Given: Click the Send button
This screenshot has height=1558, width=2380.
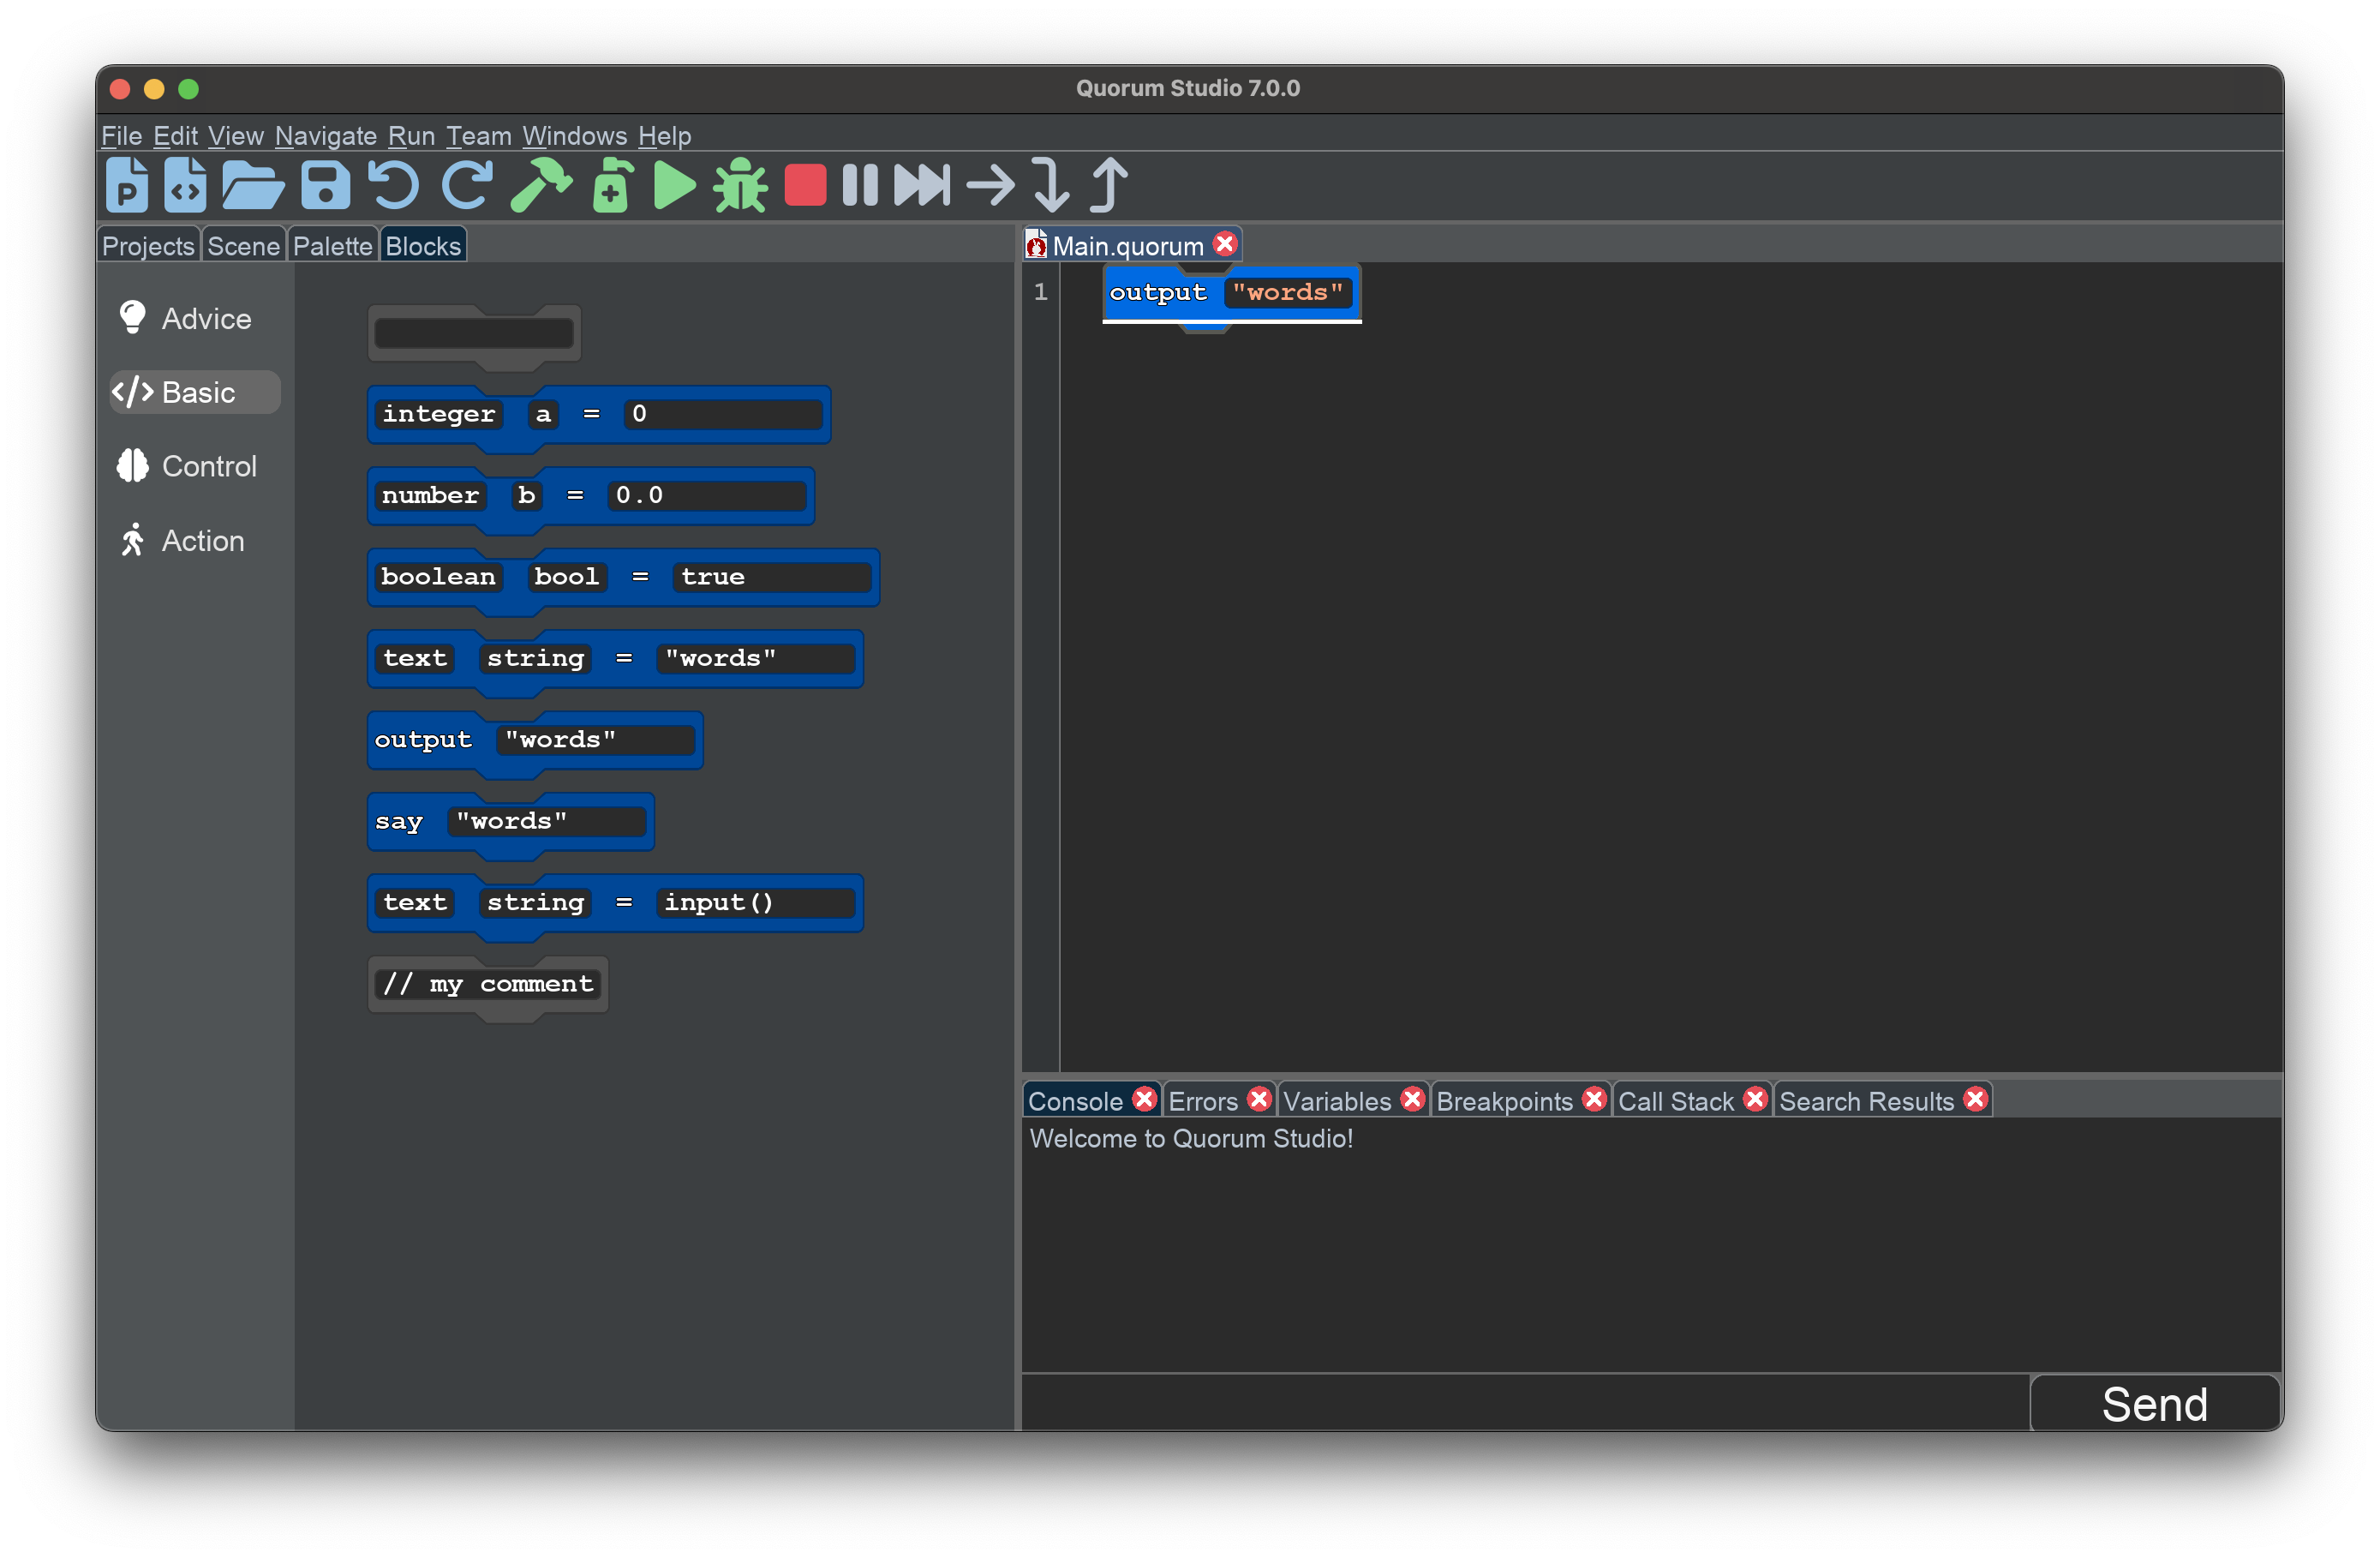Looking at the screenshot, I should (2155, 1403).
